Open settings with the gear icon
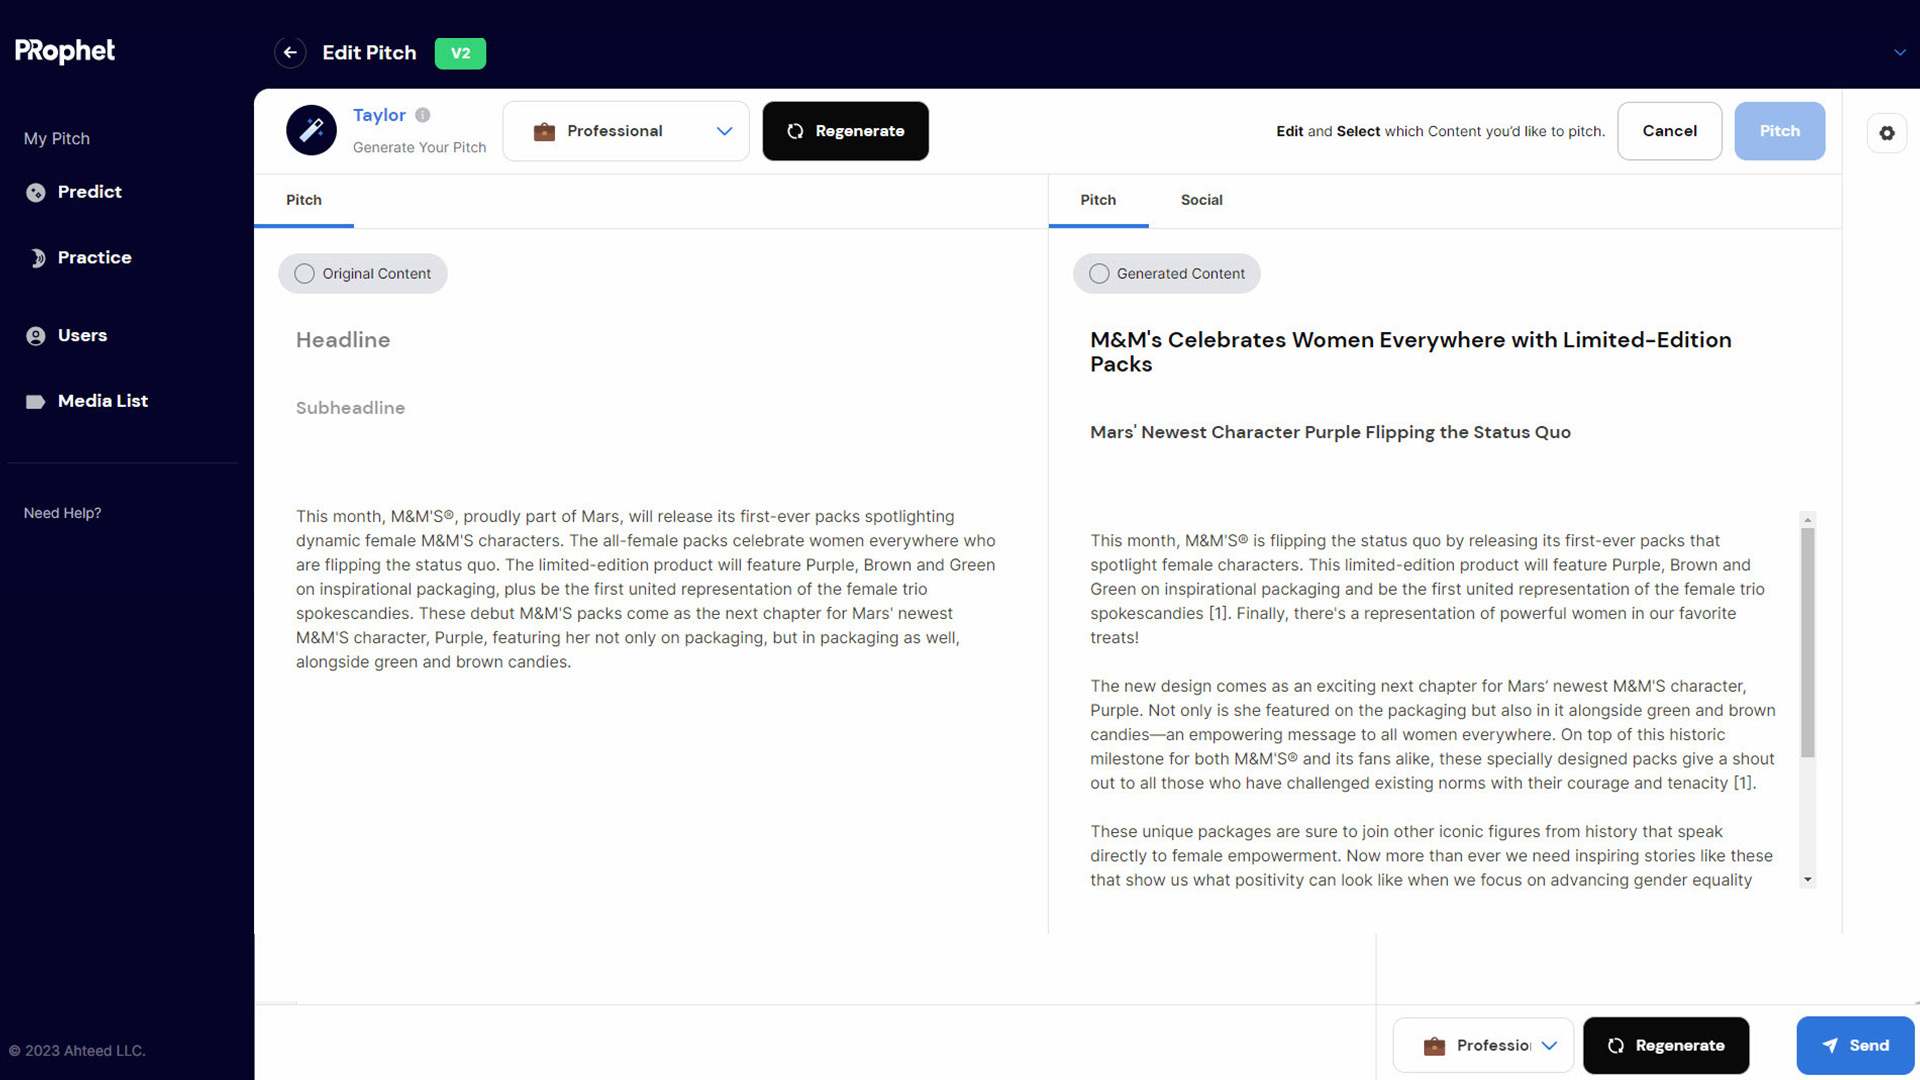Image resolution: width=1920 pixels, height=1080 pixels. coord(1886,133)
